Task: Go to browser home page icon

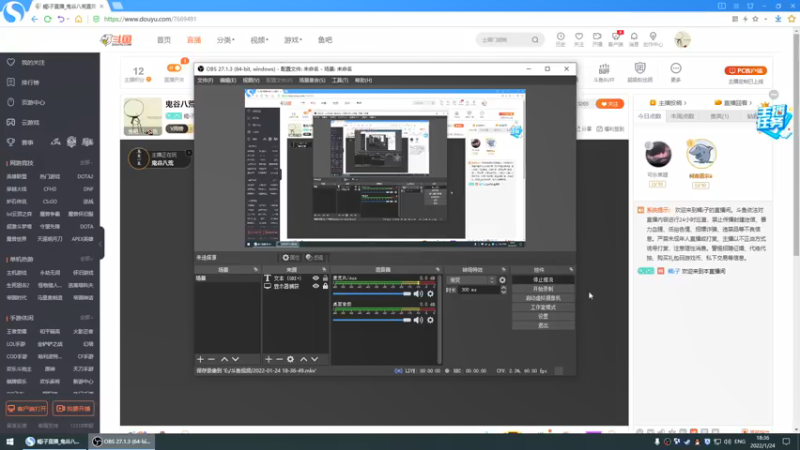Action: click(79, 19)
